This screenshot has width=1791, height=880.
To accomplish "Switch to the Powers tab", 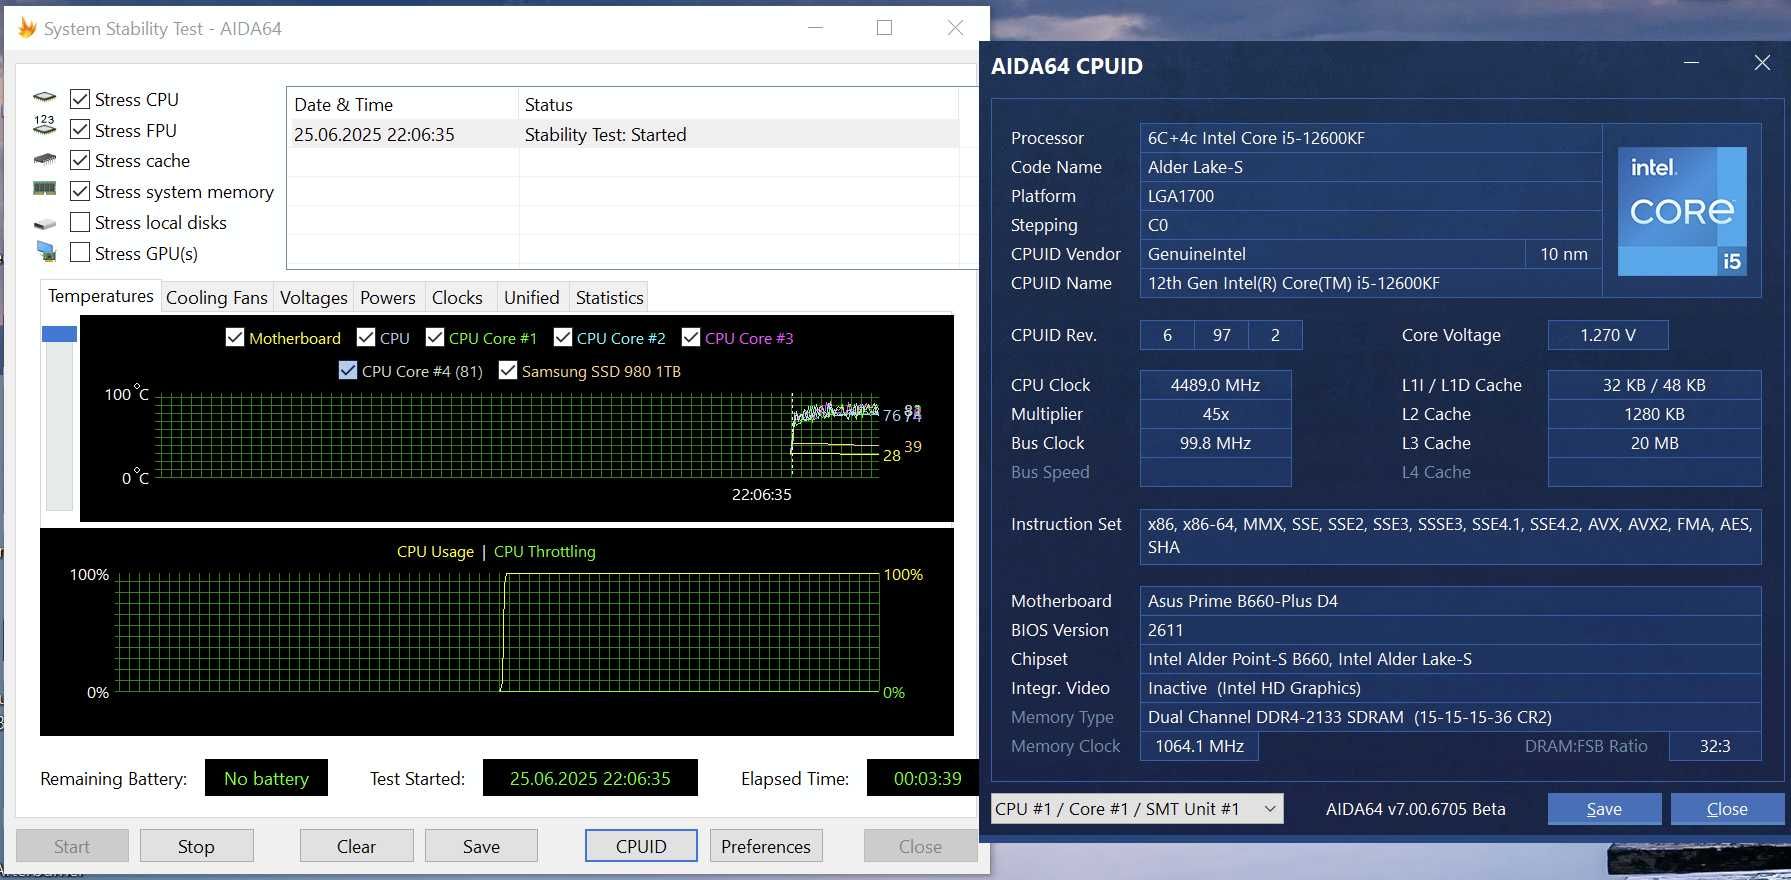I will pyautogui.click(x=388, y=297).
